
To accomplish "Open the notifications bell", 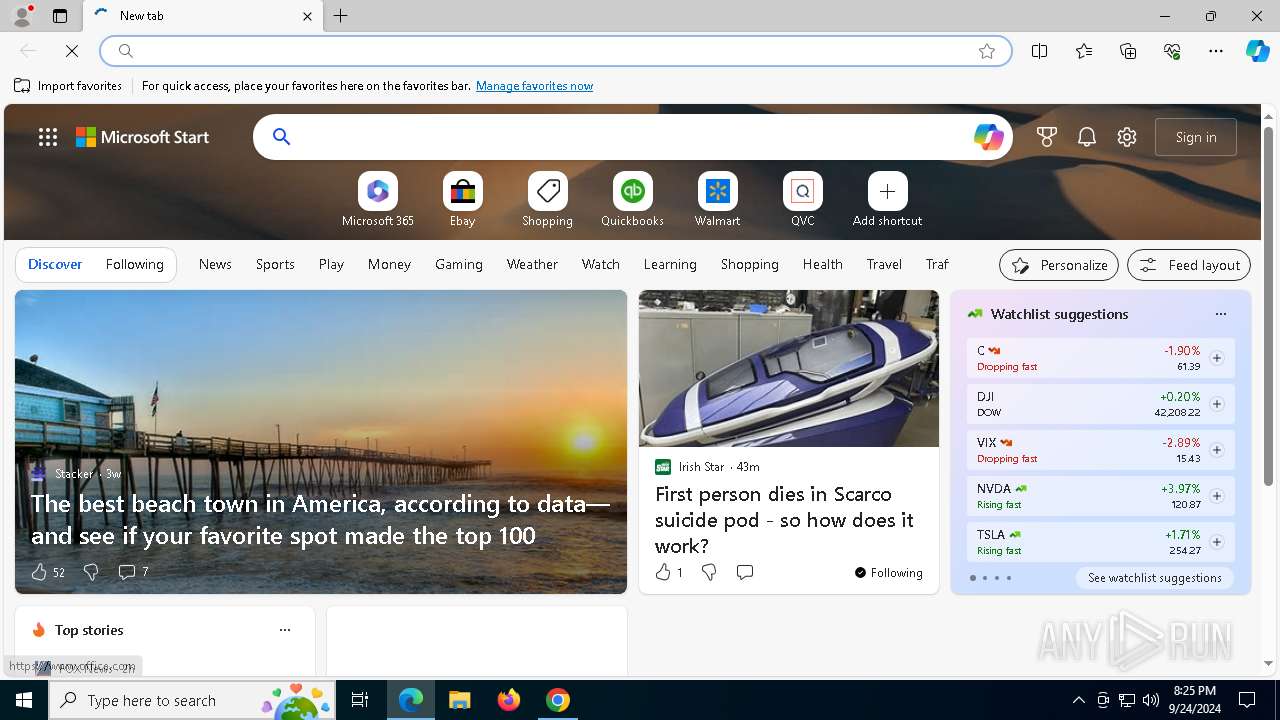I will coord(1087,137).
